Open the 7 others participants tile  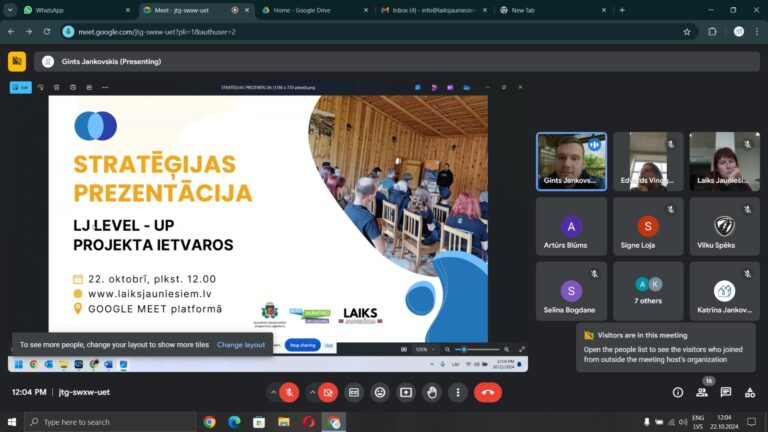click(648, 291)
